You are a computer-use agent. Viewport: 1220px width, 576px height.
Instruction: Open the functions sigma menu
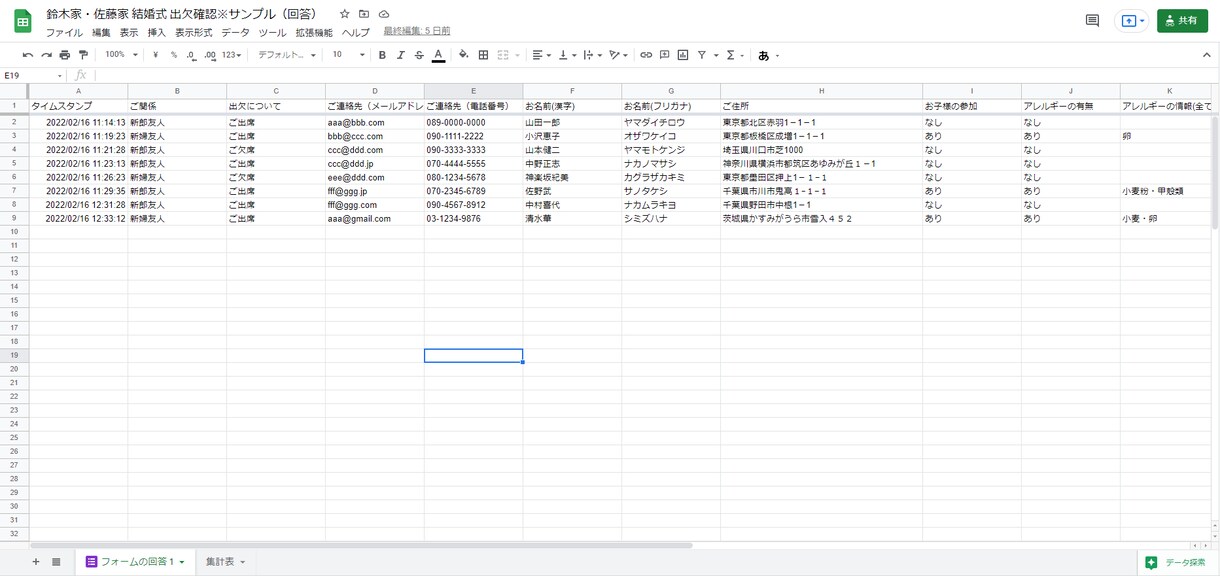734,55
